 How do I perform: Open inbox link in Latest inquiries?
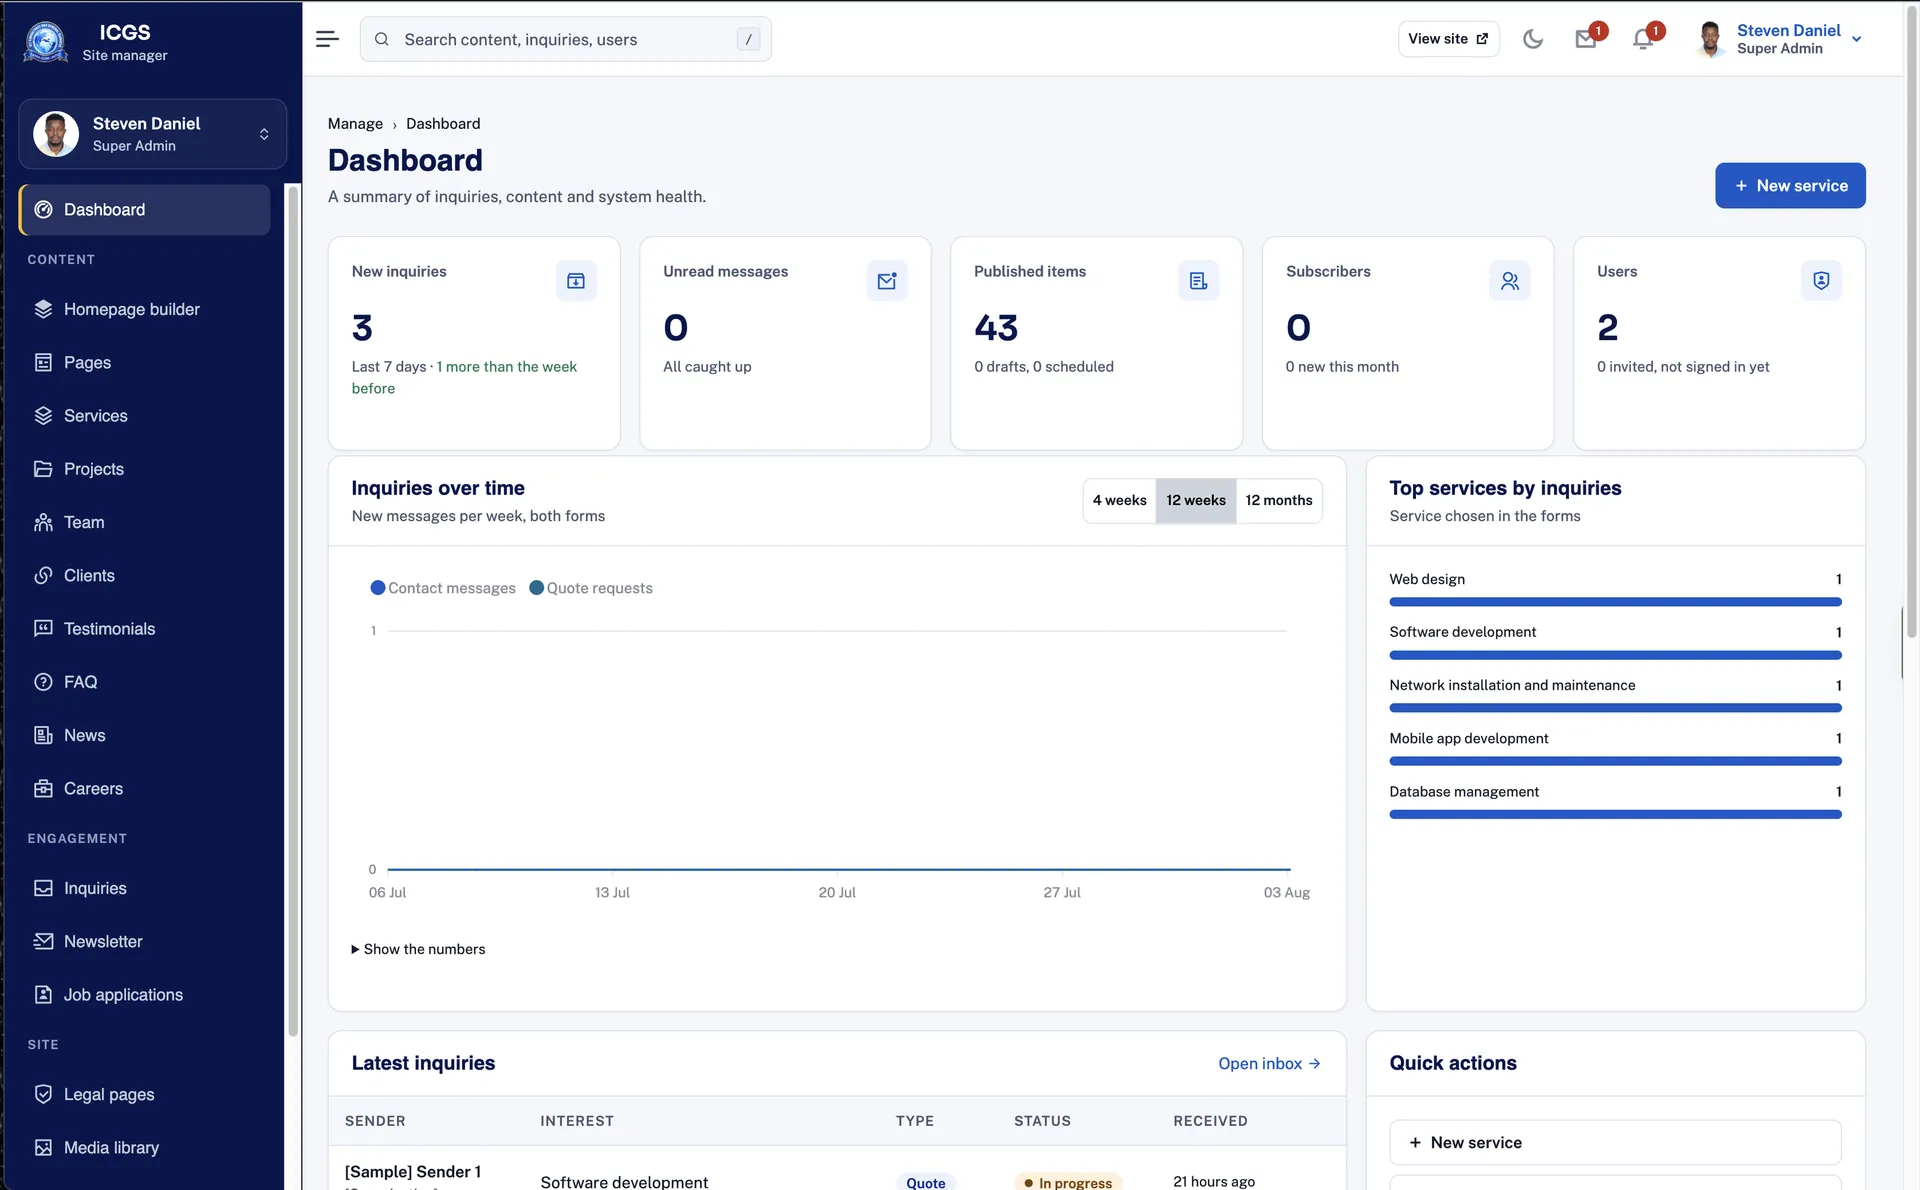click(x=1269, y=1063)
